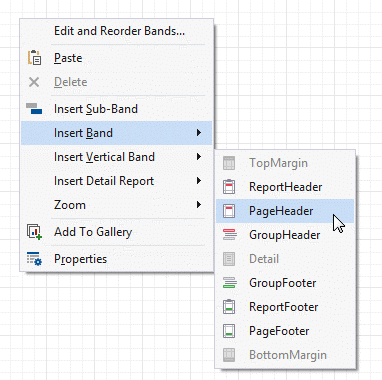
Task: Select the Insert Band menu entry
Action: 116,133
